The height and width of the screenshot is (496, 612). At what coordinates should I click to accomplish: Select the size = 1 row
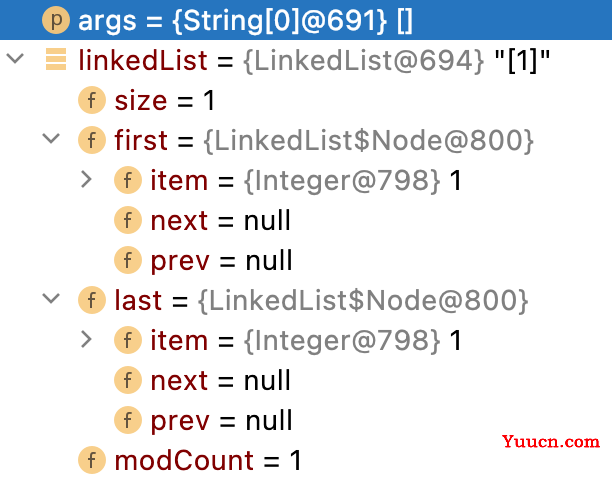[306, 100]
